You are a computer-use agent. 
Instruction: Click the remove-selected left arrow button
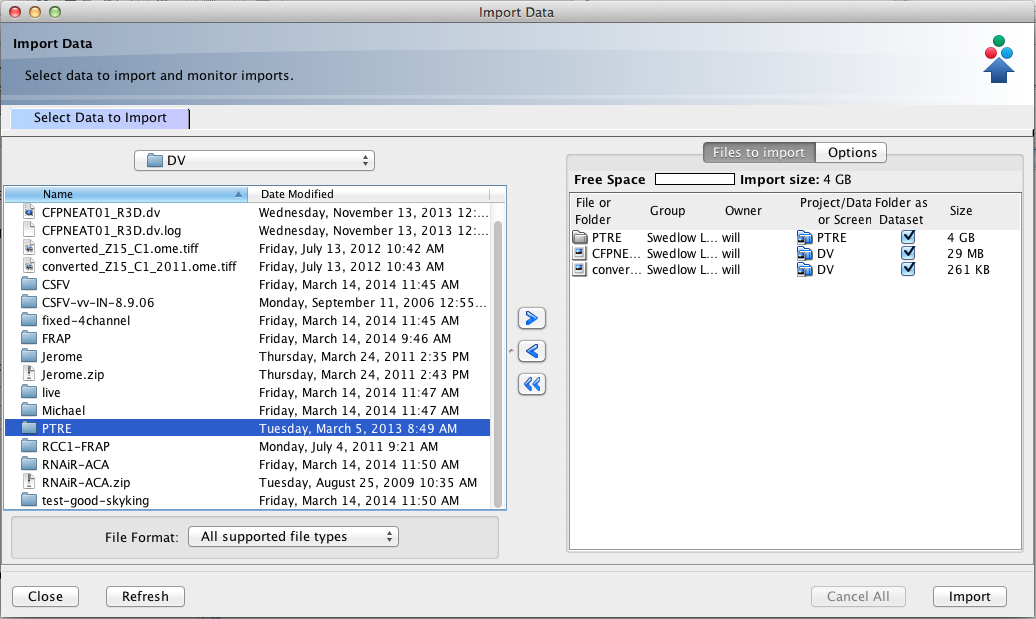click(532, 351)
